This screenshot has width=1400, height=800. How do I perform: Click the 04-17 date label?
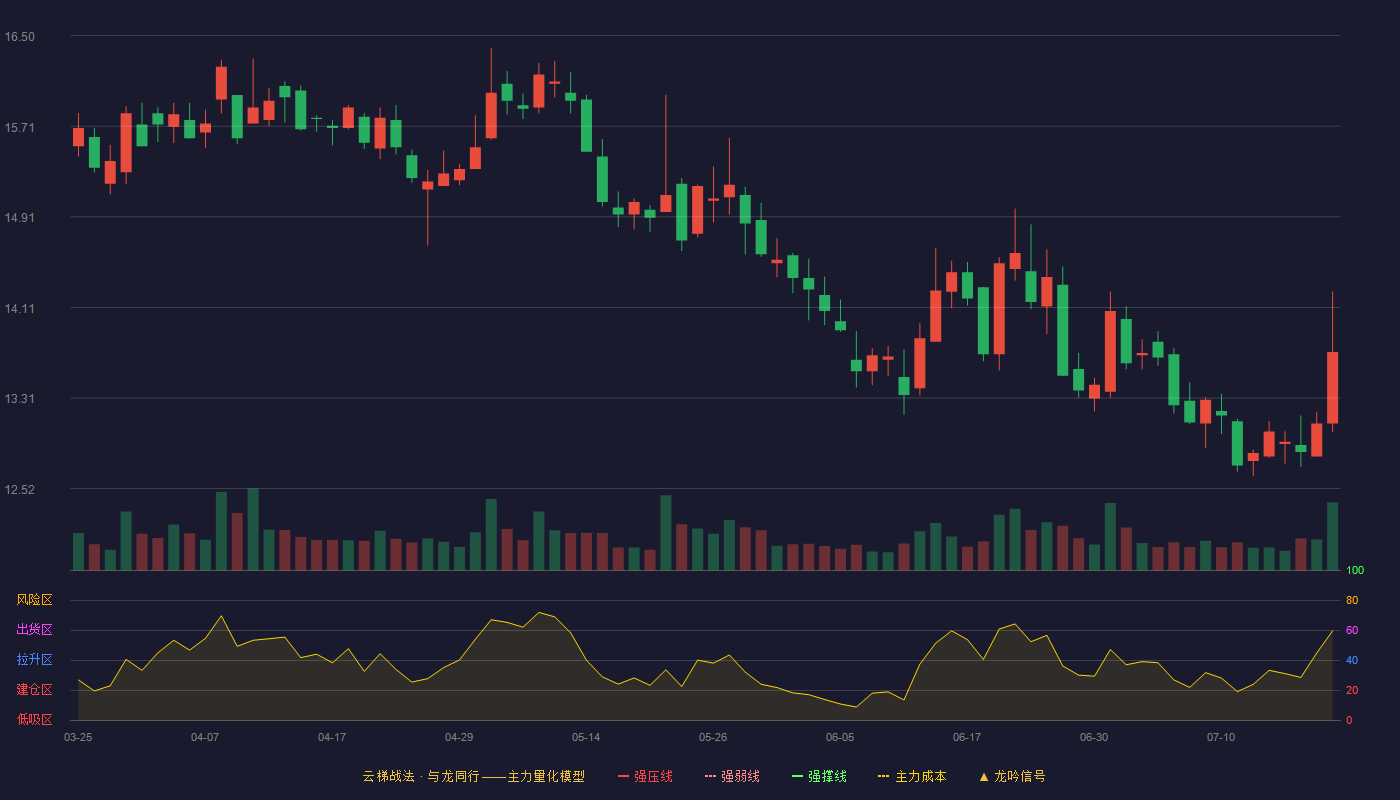(x=332, y=737)
